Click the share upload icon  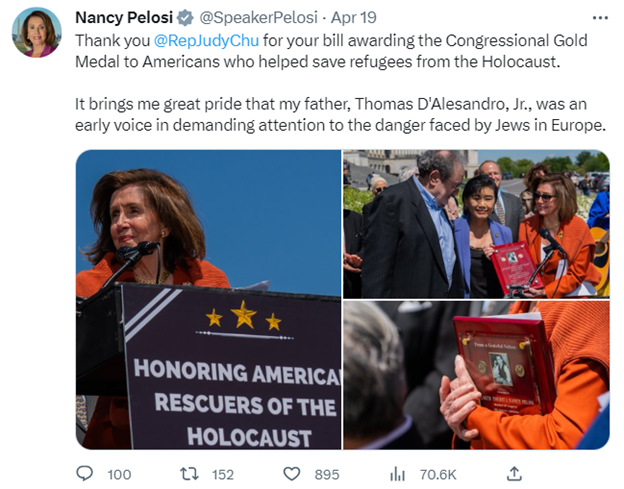pyautogui.click(x=515, y=474)
